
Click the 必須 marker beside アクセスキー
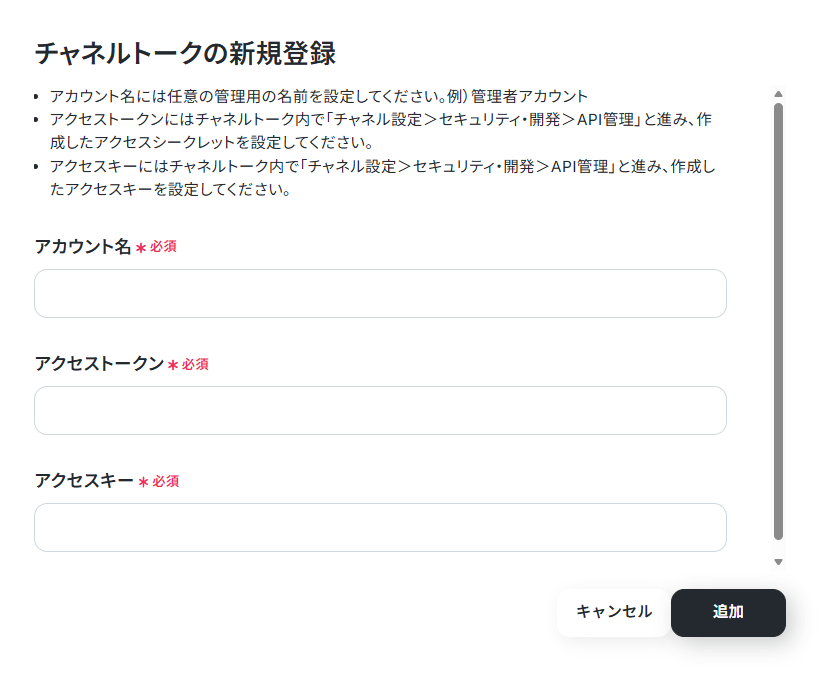[166, 481]
